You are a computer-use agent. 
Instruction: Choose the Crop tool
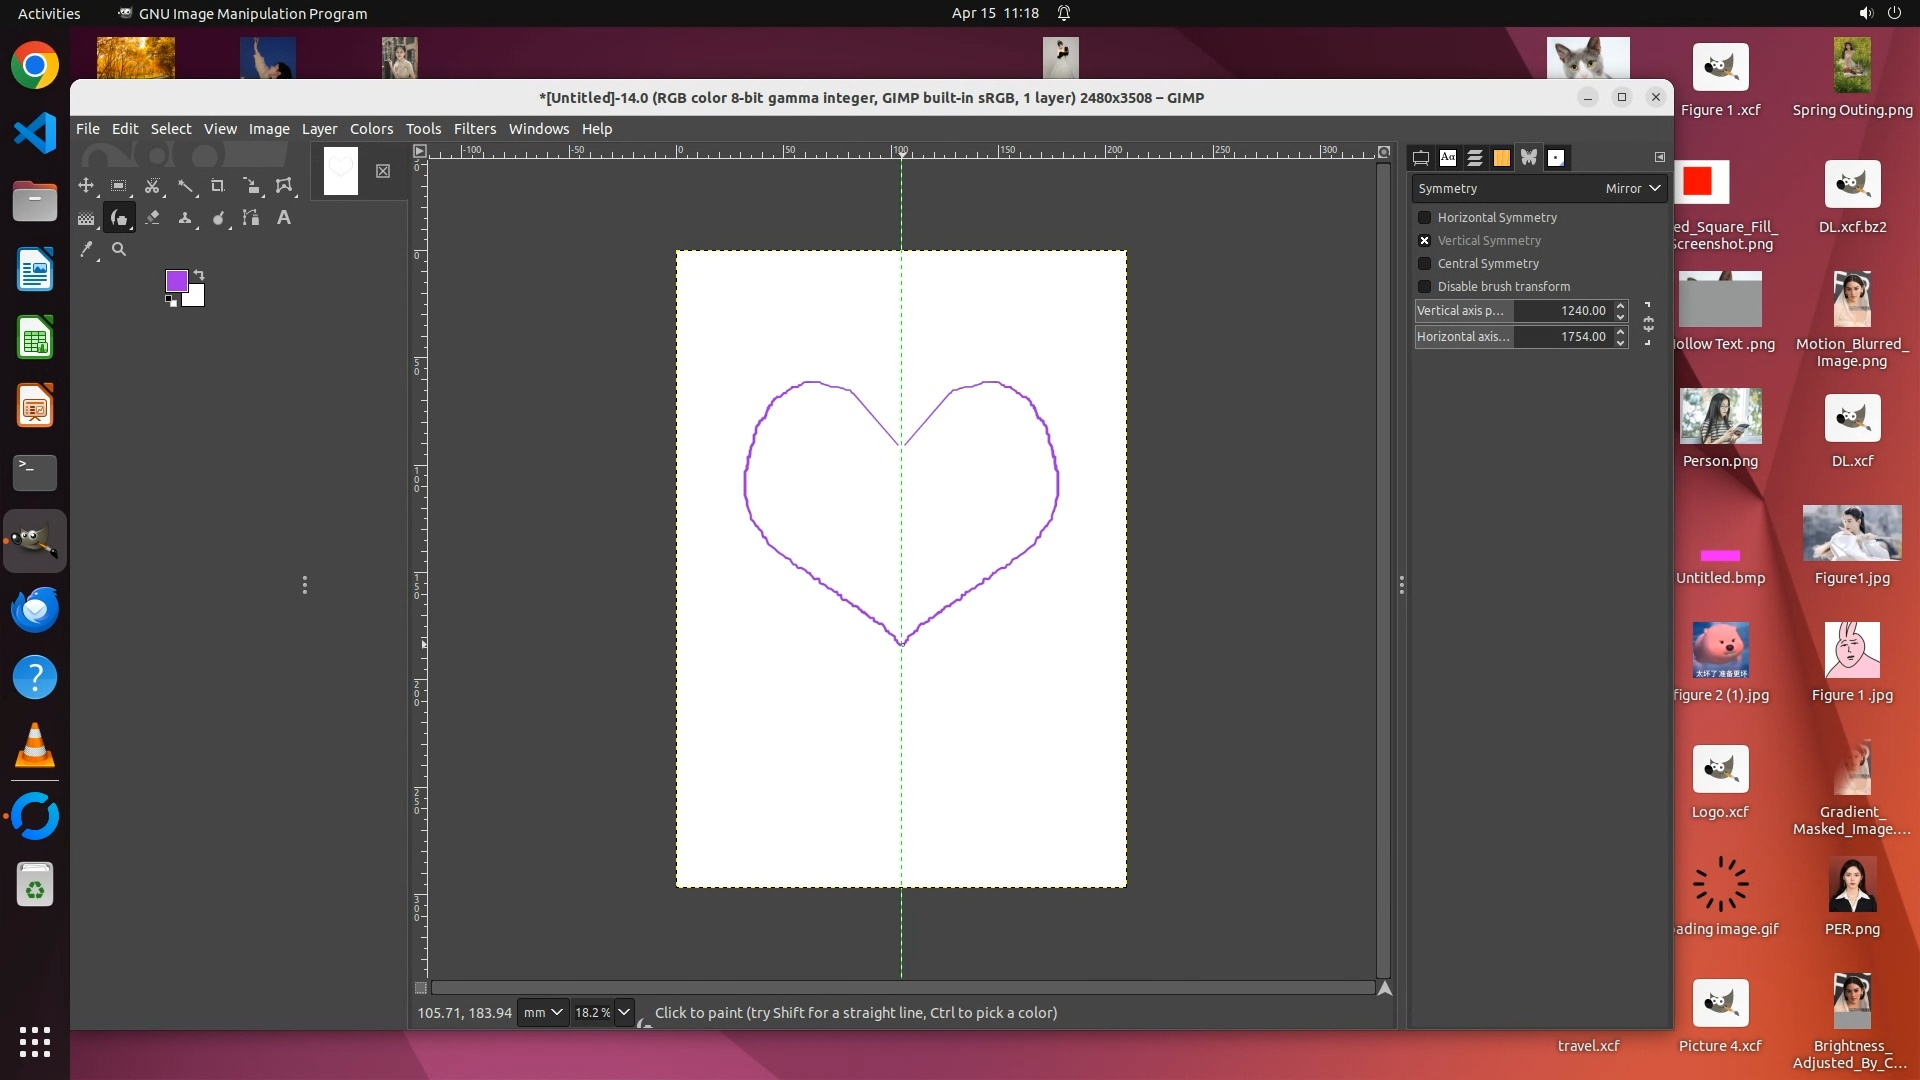pyautogui.click(x=217, y=186)
